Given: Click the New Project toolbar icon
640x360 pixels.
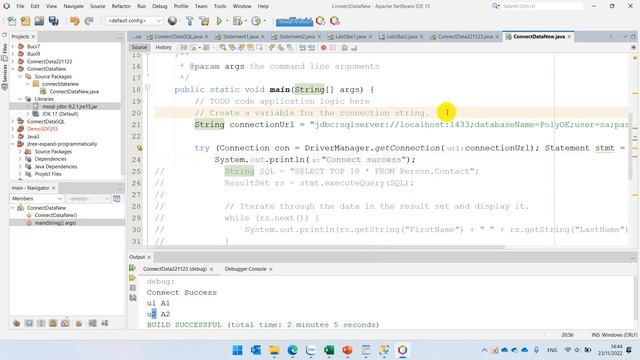Looking at the screenshot, I should pyautogui.click(x=25, y=21).
